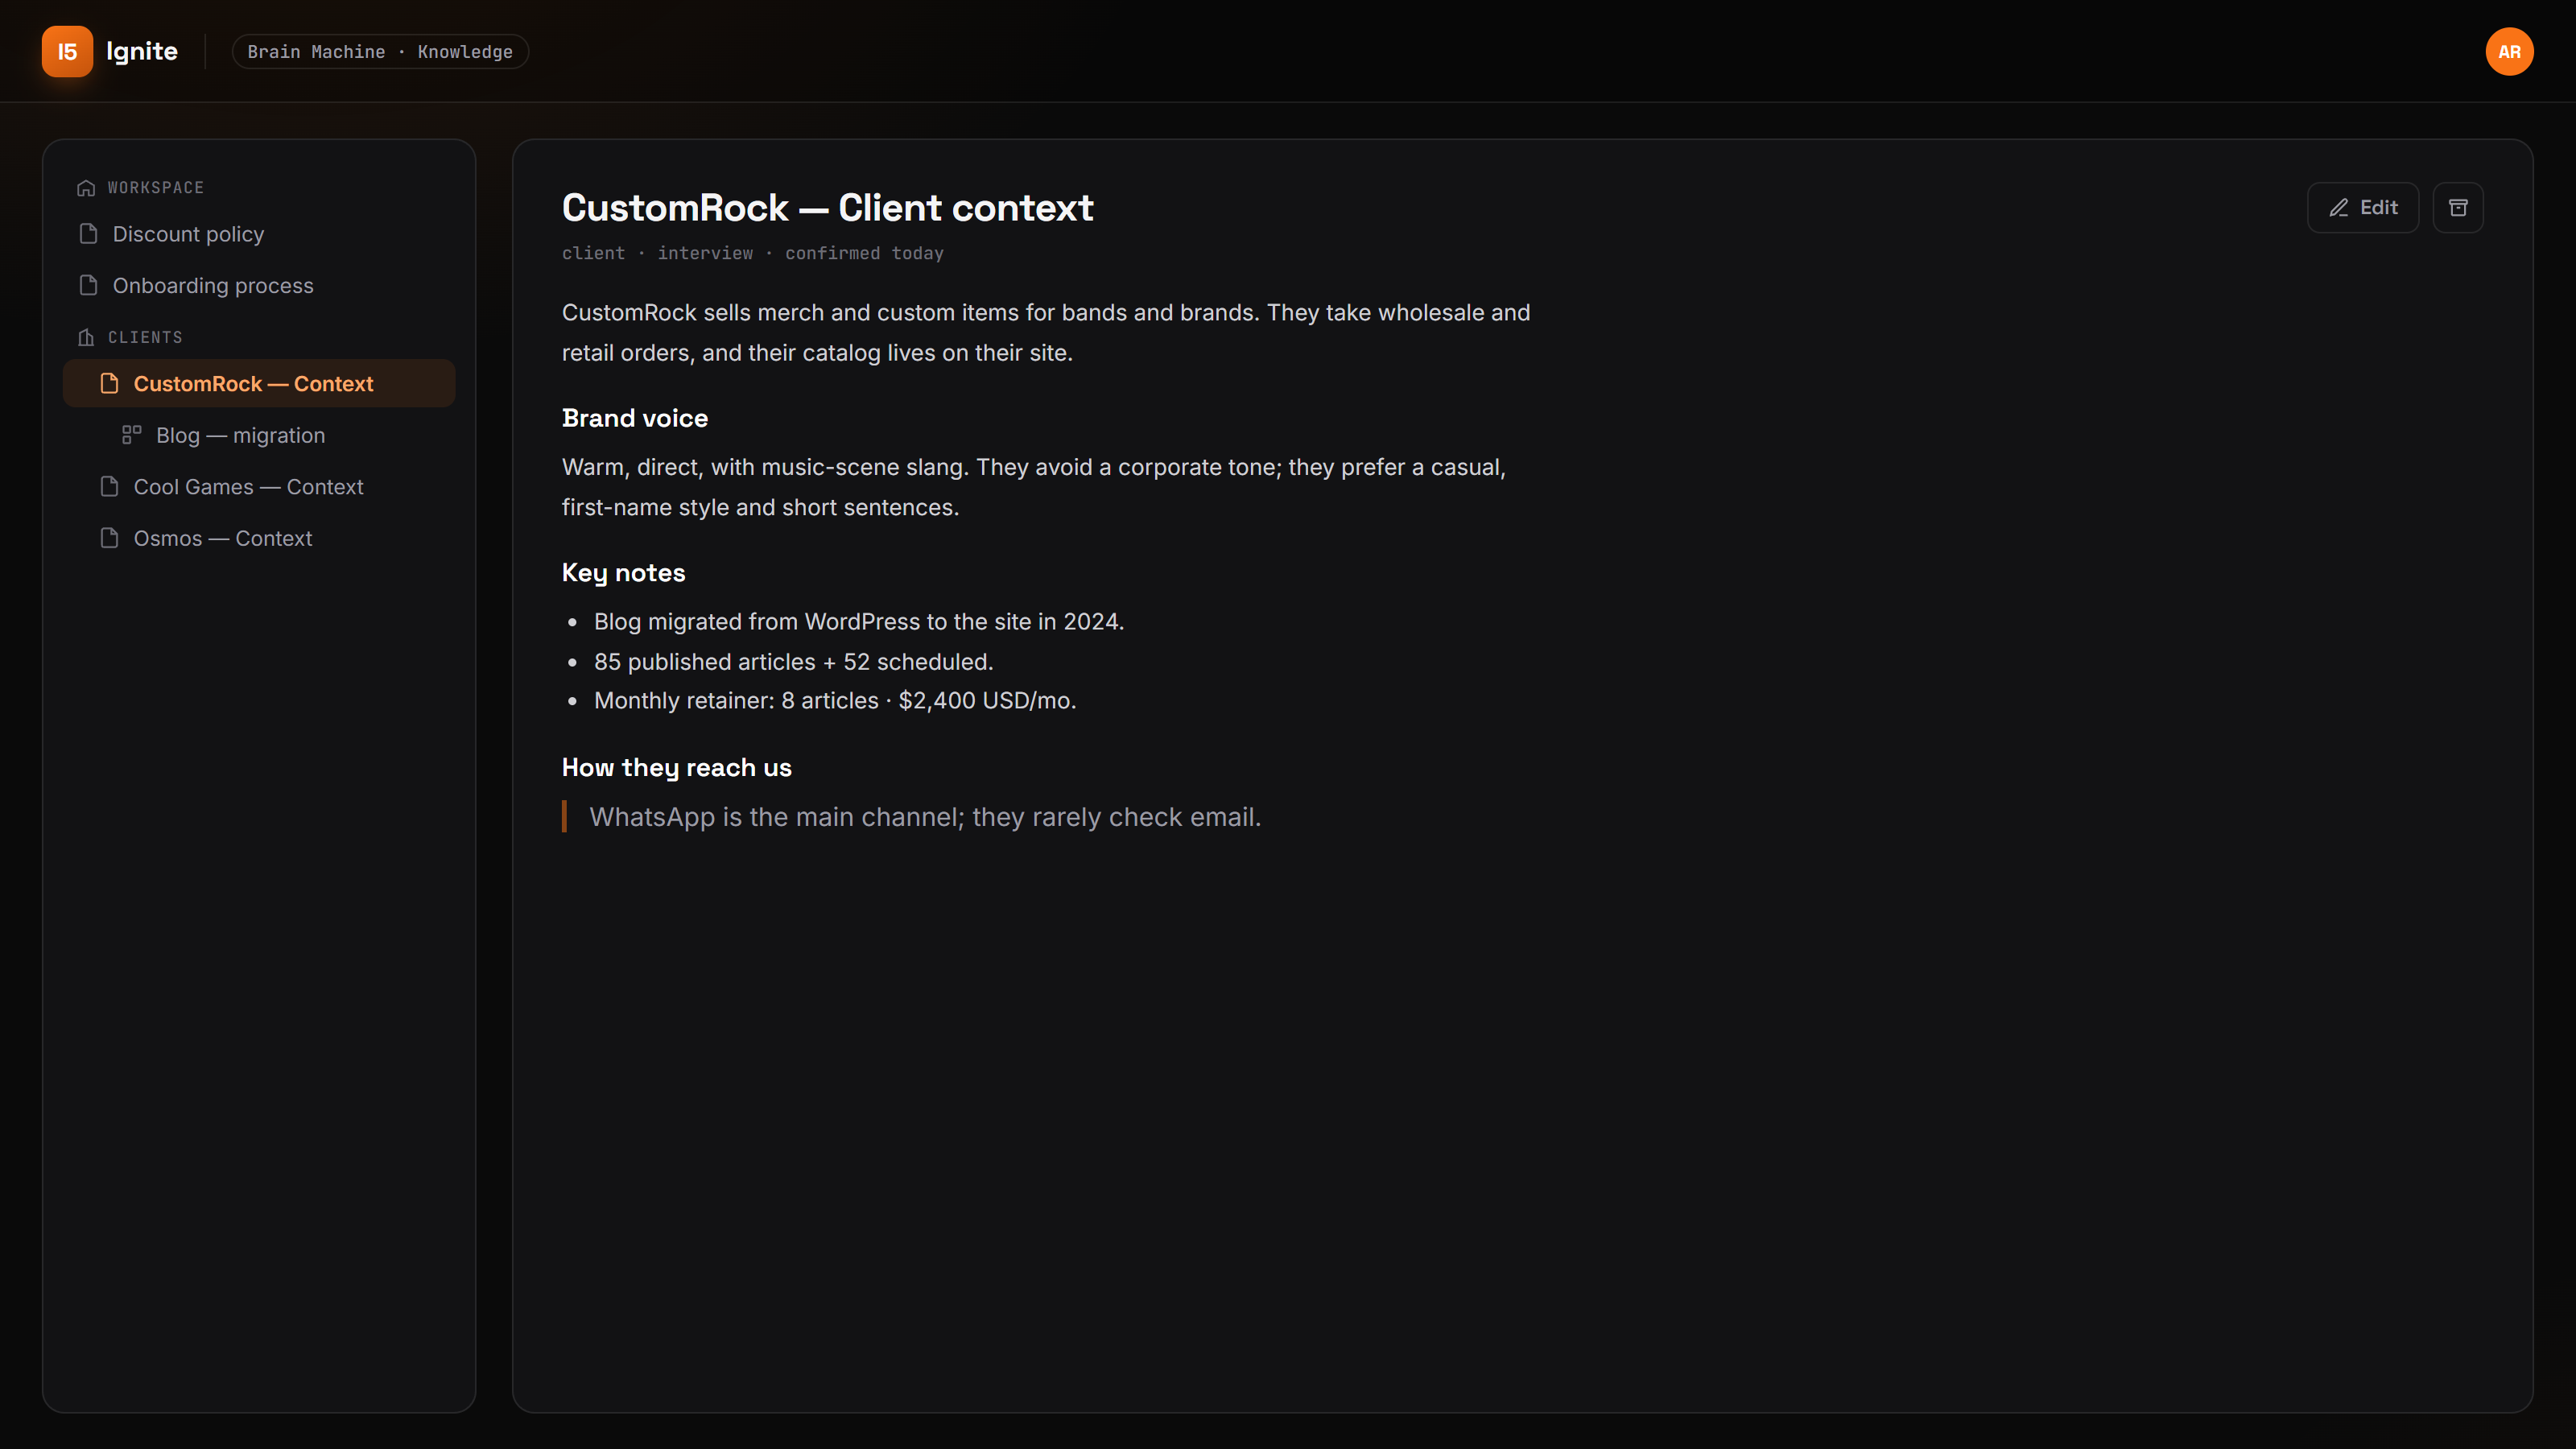Click the Key notes heading
Viewport: 2576px width, 1449px height.
624,572
